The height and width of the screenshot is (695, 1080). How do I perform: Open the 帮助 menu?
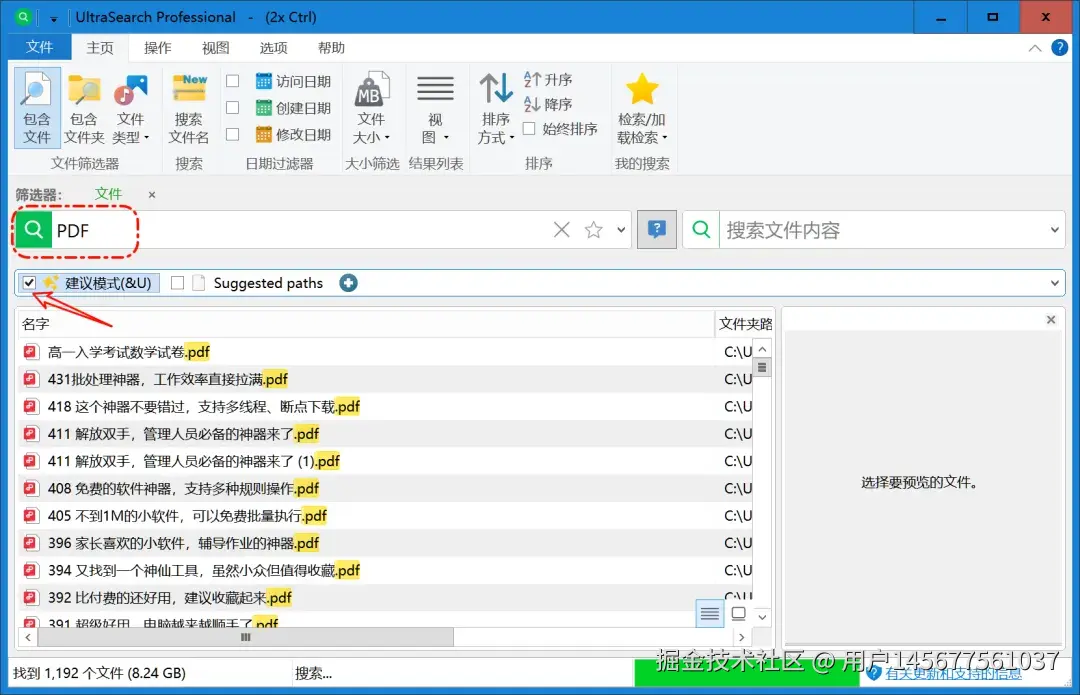331,47
